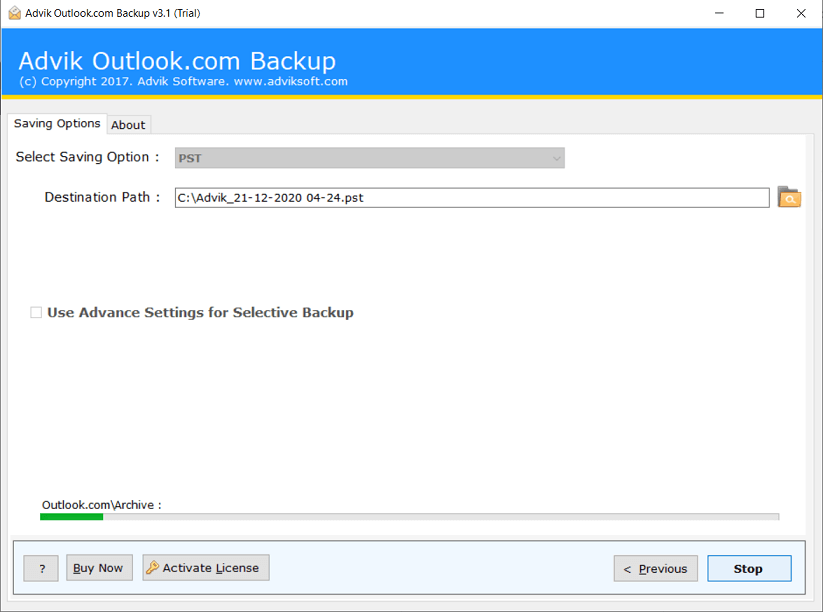The width and height of the screenshot is (823, 612).
Task: Click the Destination Path input field
Action: tap(472, 198)
